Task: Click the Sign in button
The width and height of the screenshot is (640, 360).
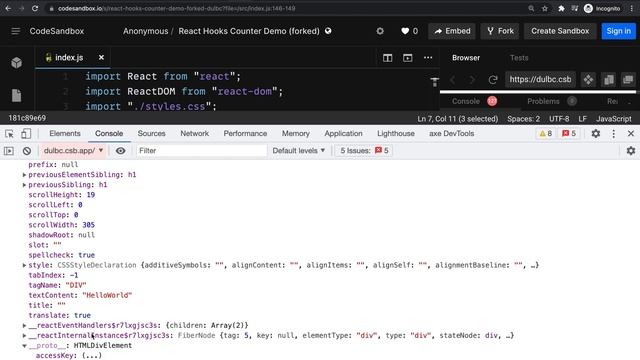Action: (618, 31)
